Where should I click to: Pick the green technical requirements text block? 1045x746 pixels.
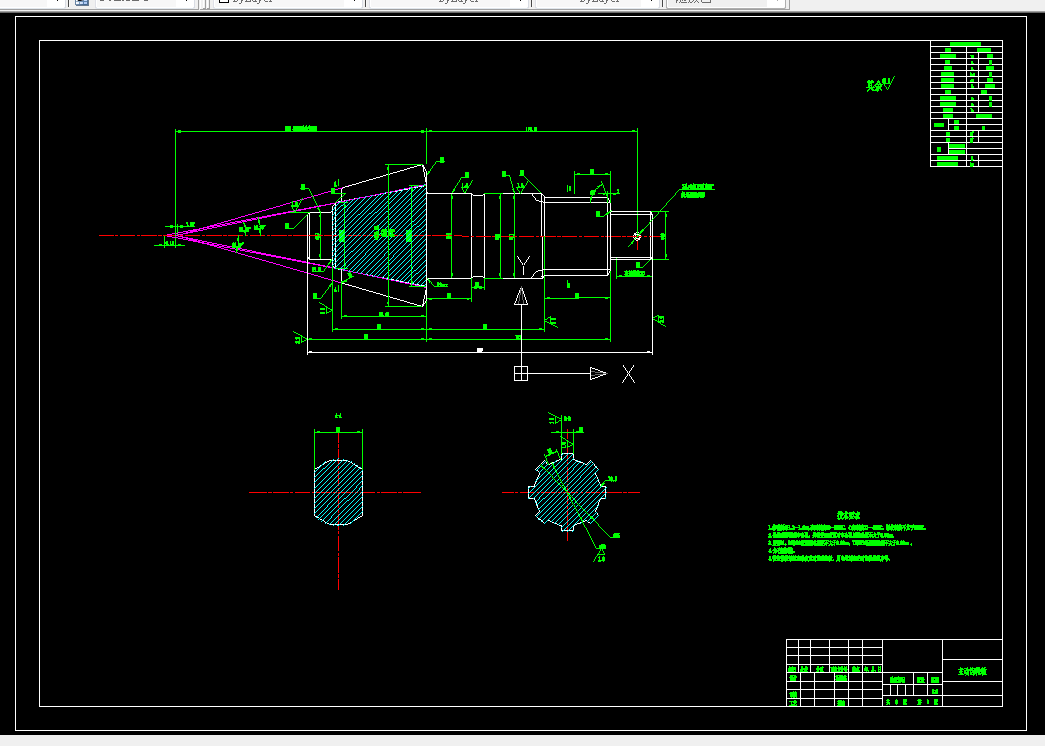846,538
